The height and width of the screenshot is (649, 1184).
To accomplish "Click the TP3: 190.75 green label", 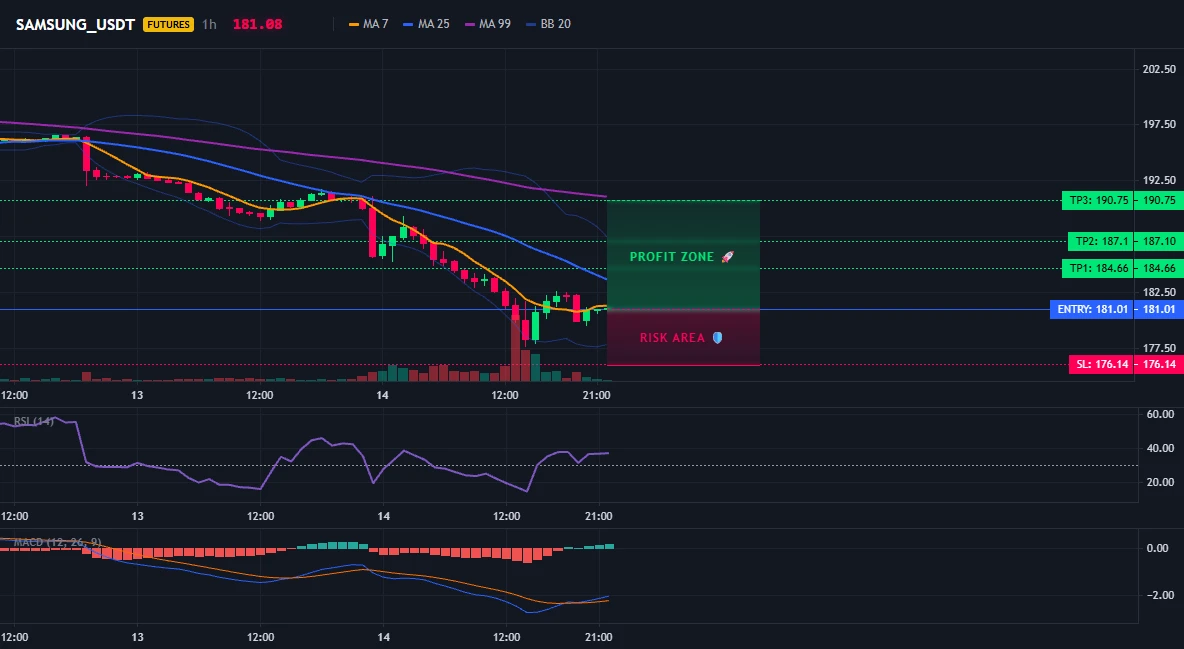I will coord(1097,200).
